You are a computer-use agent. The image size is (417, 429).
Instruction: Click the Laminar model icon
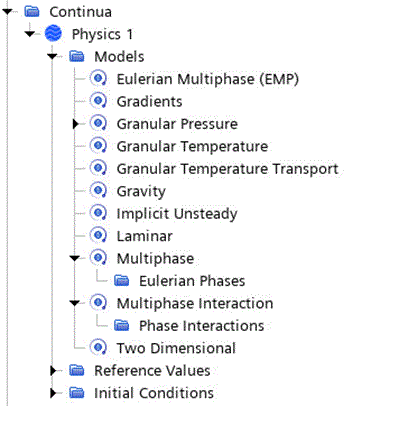(98, 236)
